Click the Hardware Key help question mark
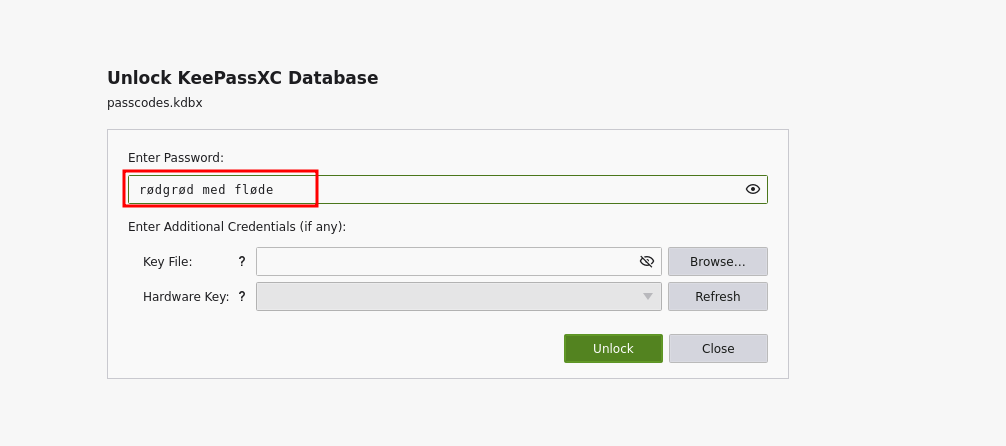1006x446 pixels. coord(242,297)
